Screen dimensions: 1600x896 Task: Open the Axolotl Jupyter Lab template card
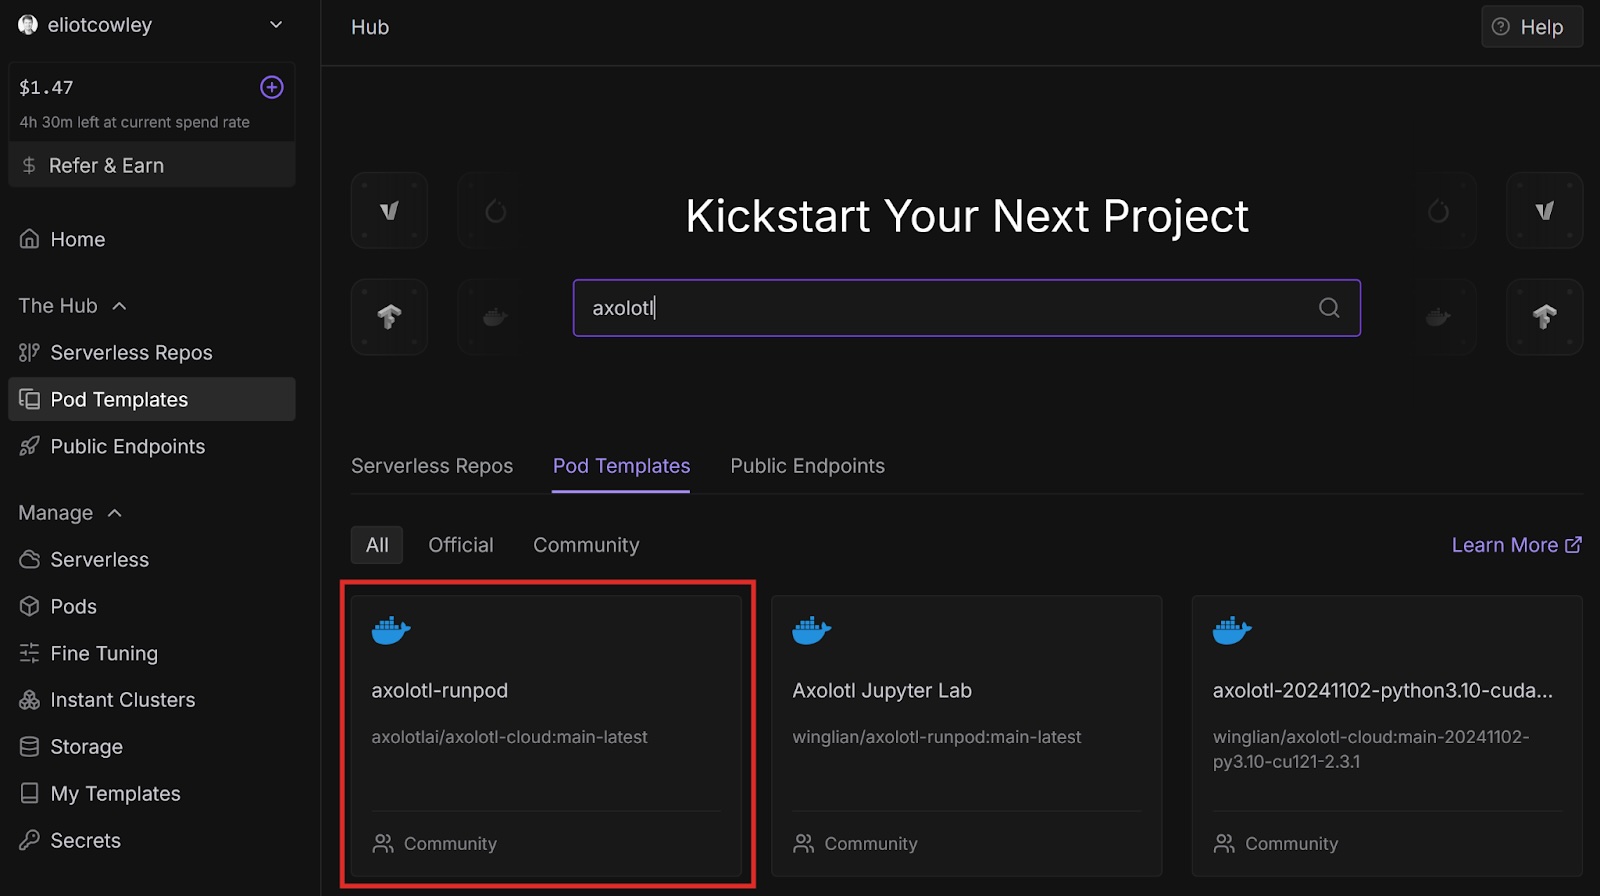coord(966,735)
